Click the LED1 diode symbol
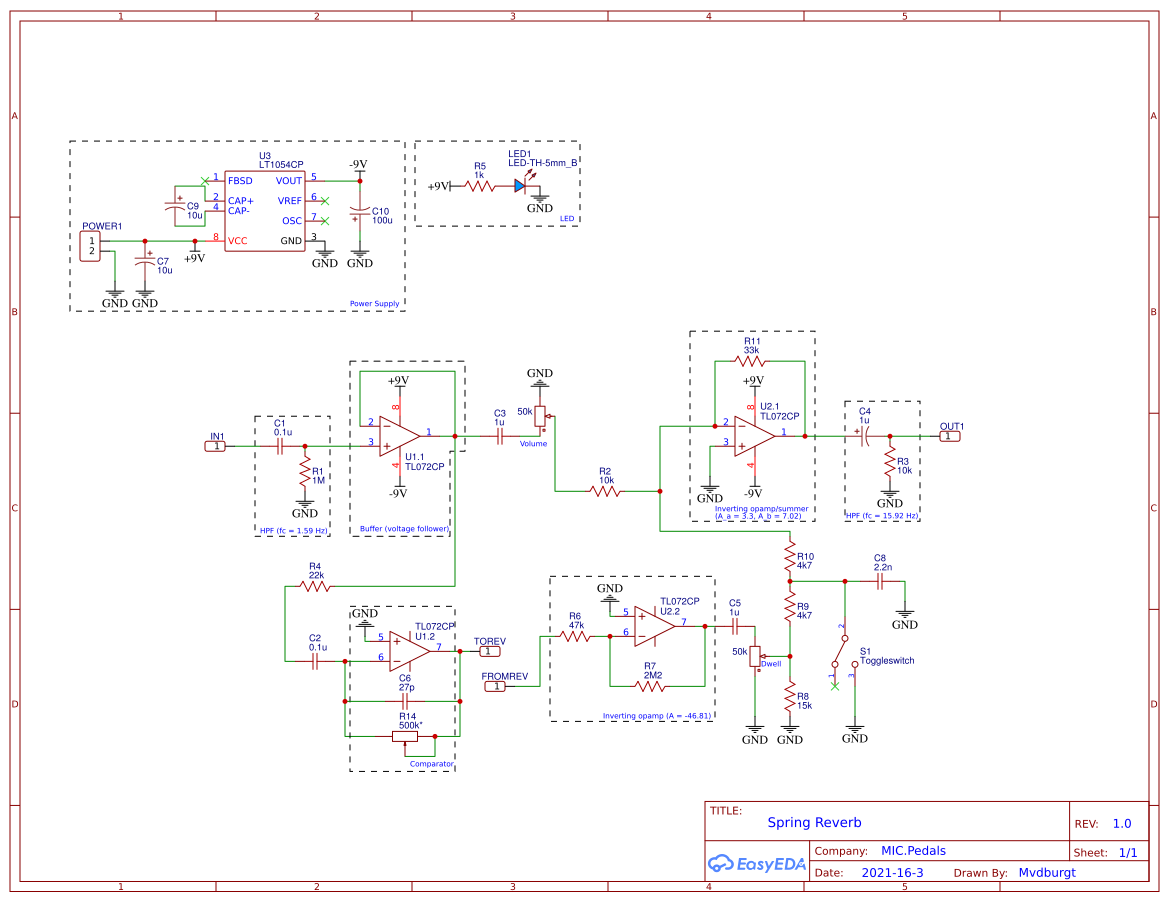 (x=521, y=186)
